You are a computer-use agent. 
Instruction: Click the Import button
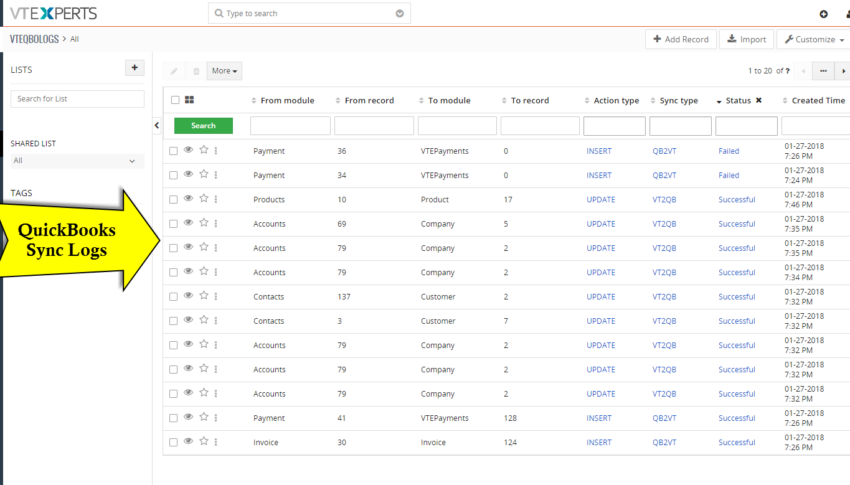(x=746, y=40)
